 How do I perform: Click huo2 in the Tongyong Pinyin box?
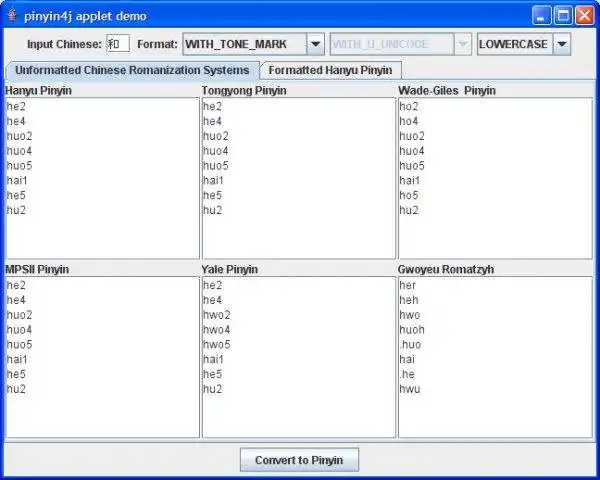[216, 136]
